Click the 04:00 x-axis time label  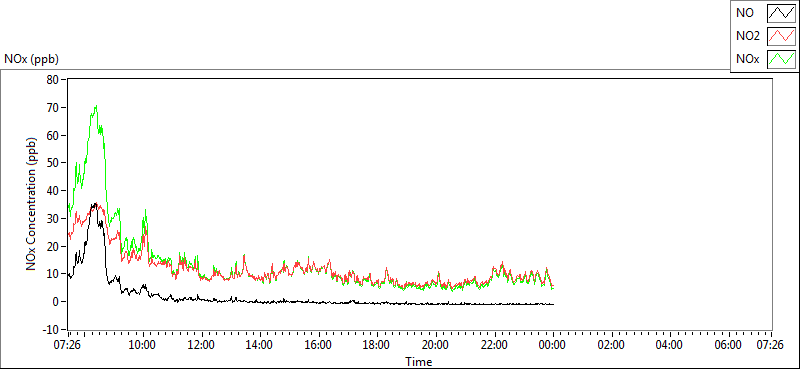[670, 345]
